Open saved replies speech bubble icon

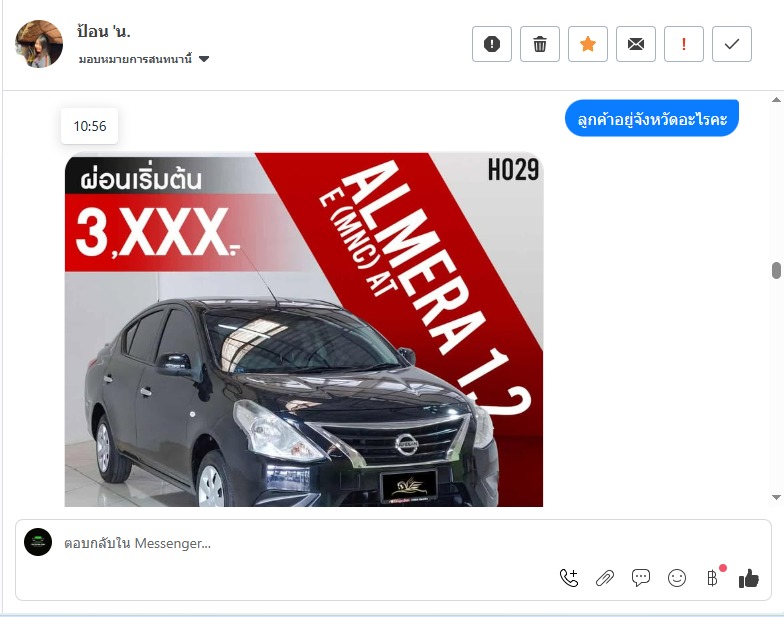tap(640, 578)
